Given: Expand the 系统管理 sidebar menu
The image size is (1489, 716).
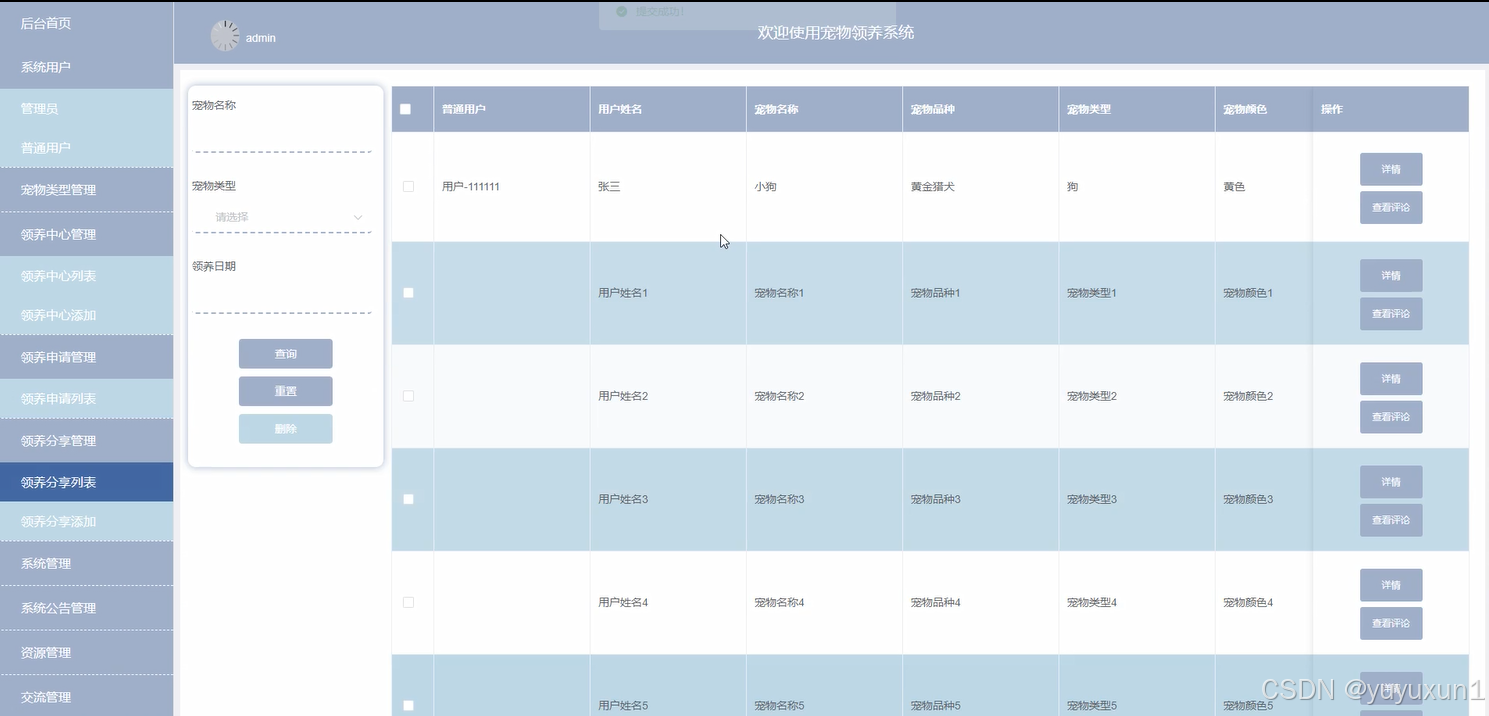Looking at the screenshot, I should pyautogui.click(x=86, y=563).
